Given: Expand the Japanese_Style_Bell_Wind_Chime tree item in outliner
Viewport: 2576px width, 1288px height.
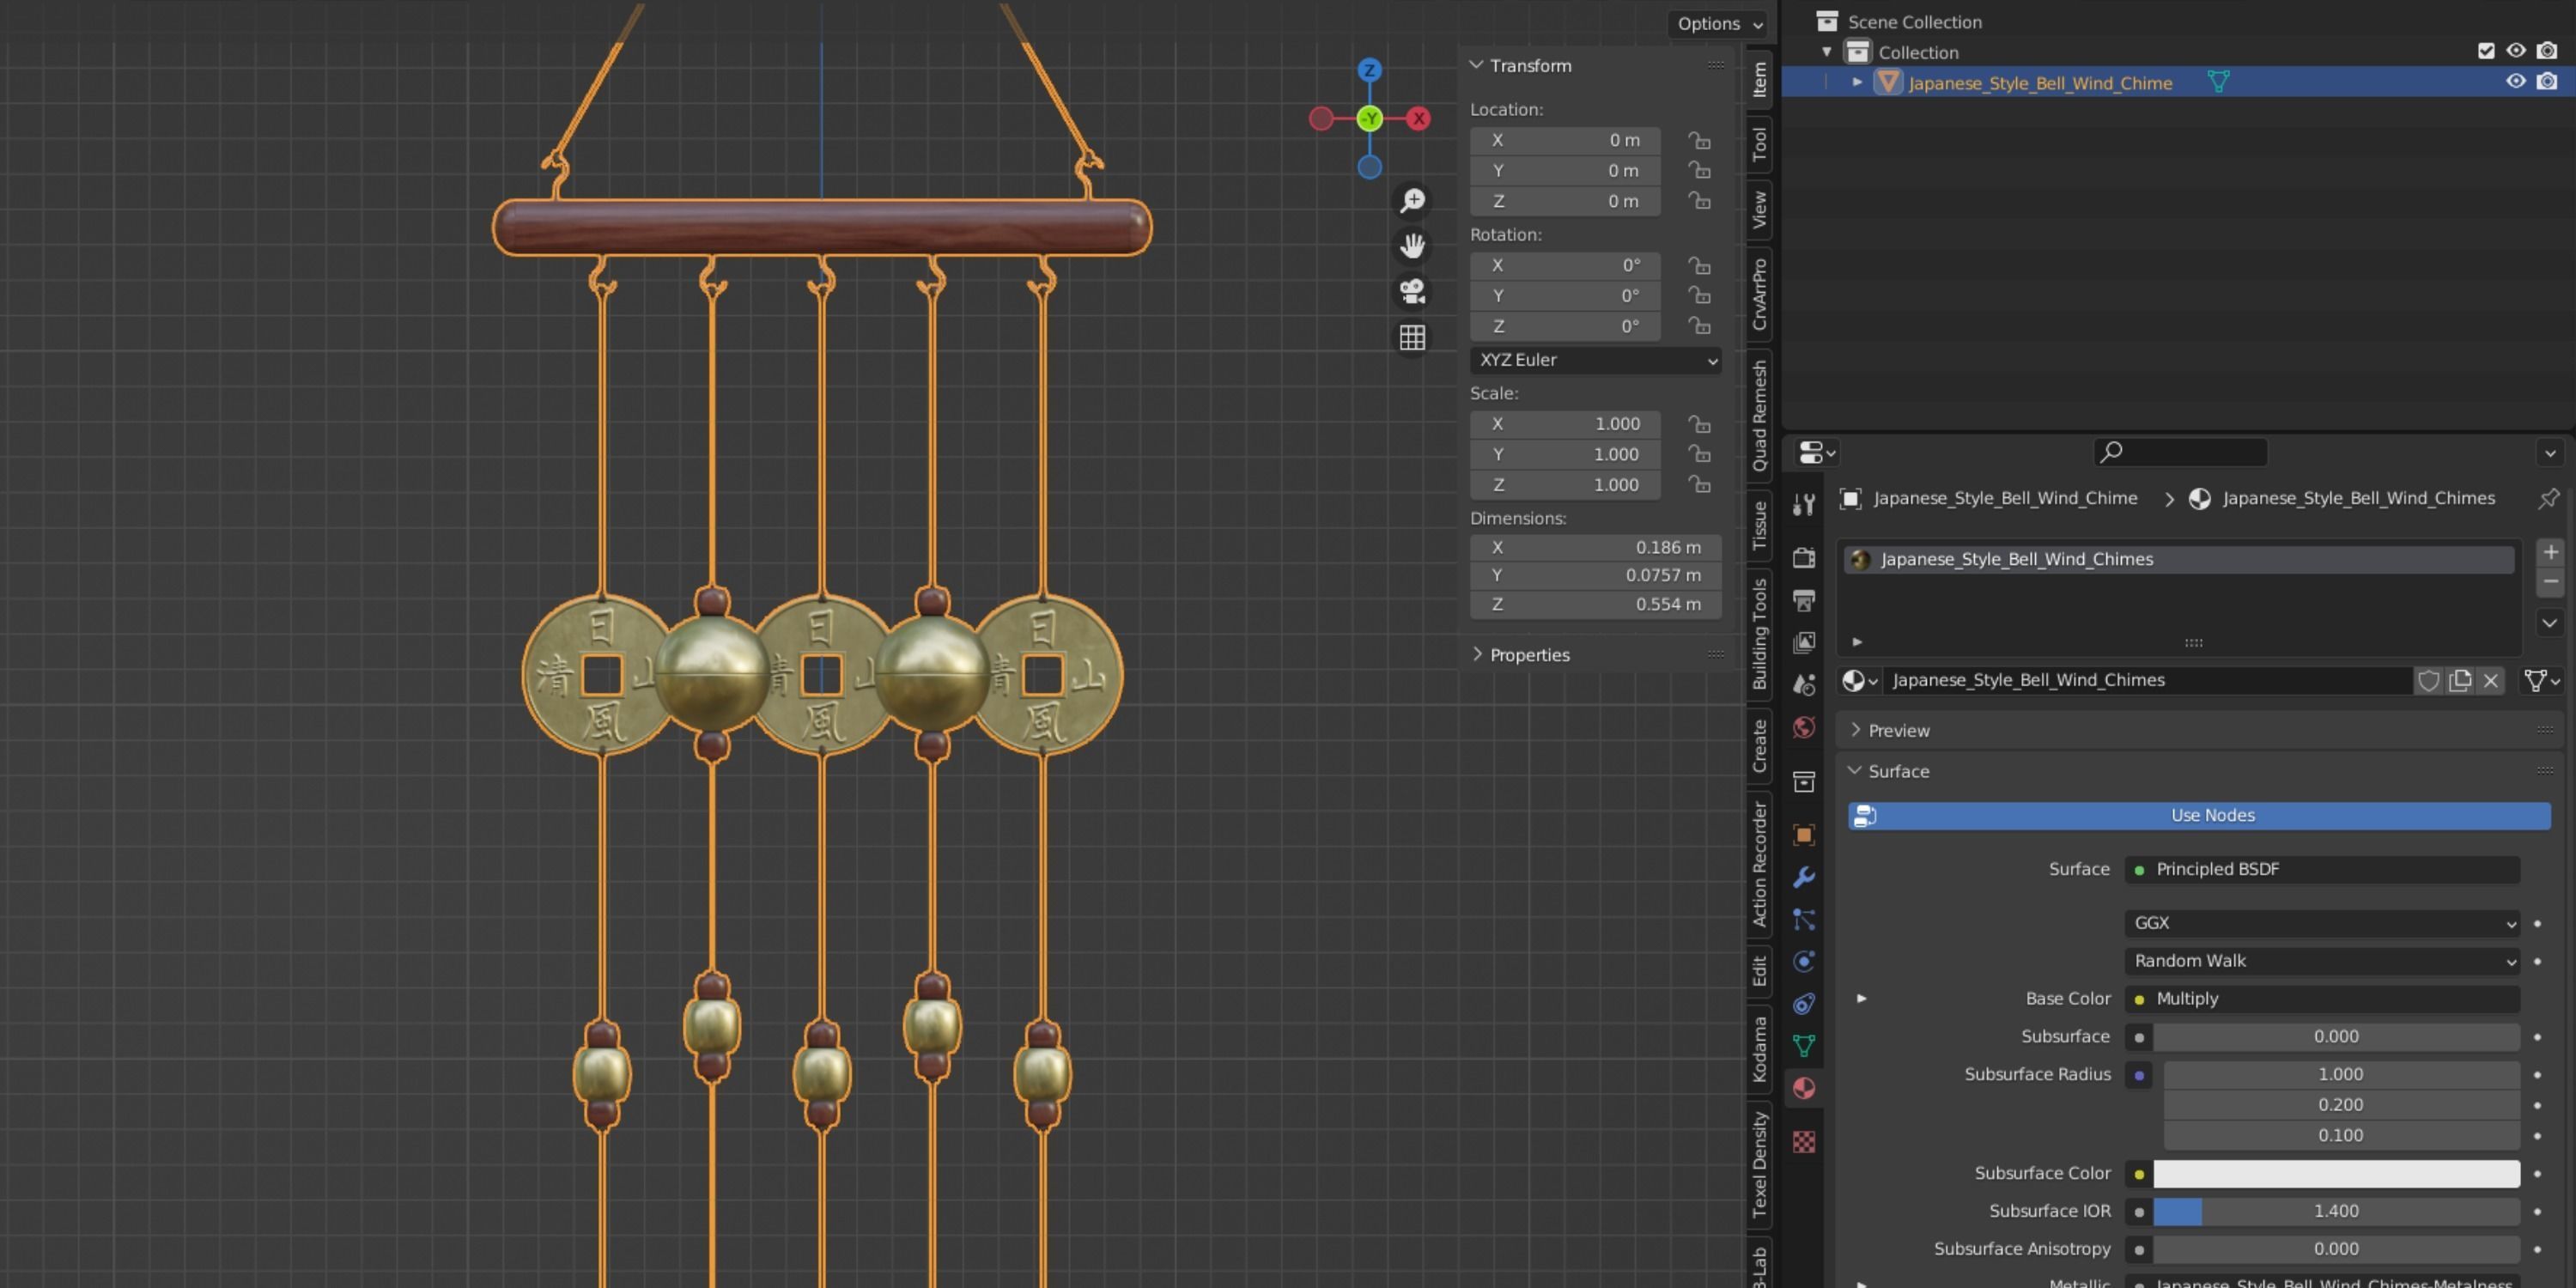Looking at the screenshot, I should tap(1857, 82).
